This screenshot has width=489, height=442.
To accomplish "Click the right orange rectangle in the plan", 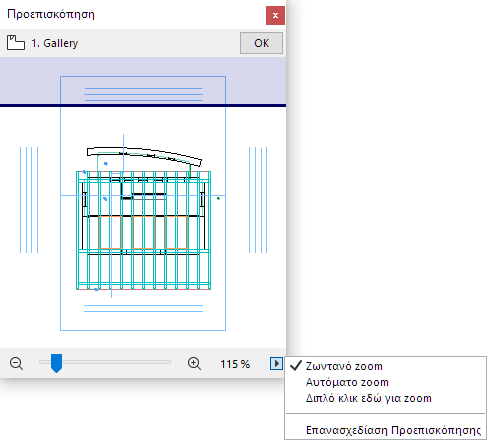I will (177, 232).
